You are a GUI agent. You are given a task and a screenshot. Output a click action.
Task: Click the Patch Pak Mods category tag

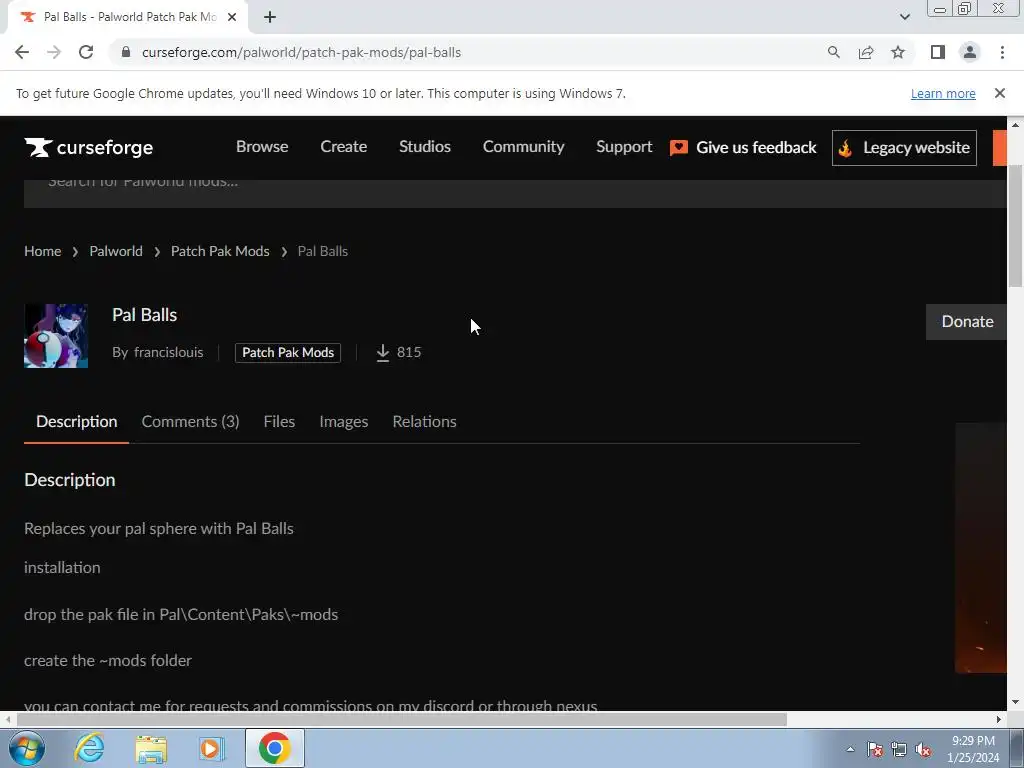[x=288, y=353]
